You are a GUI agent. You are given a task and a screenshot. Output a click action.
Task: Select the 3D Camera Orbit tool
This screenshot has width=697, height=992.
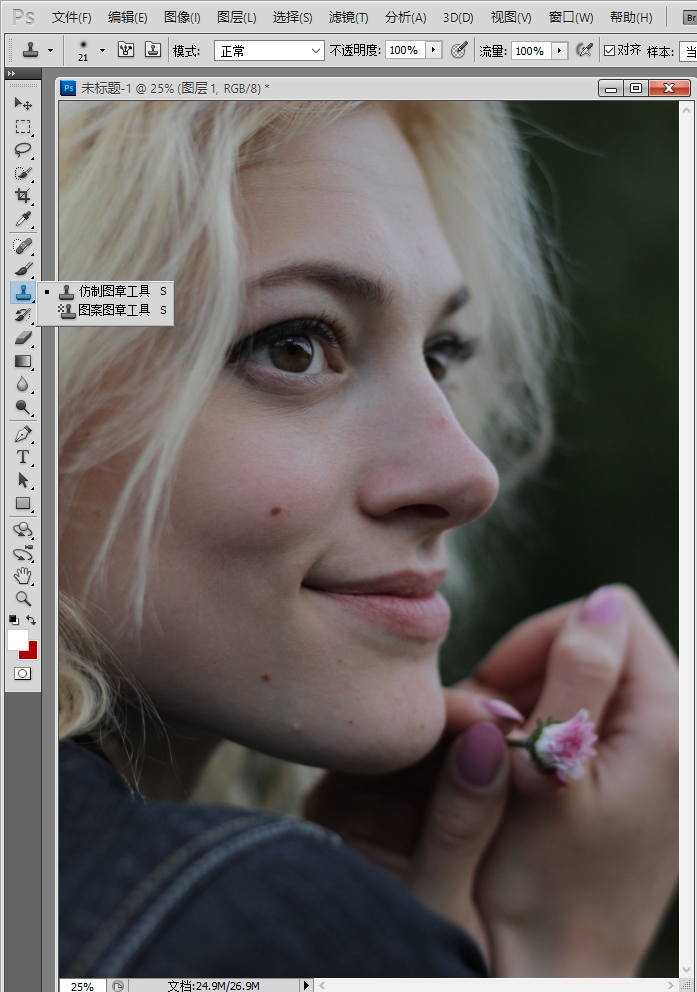click(x=23, y=553)
